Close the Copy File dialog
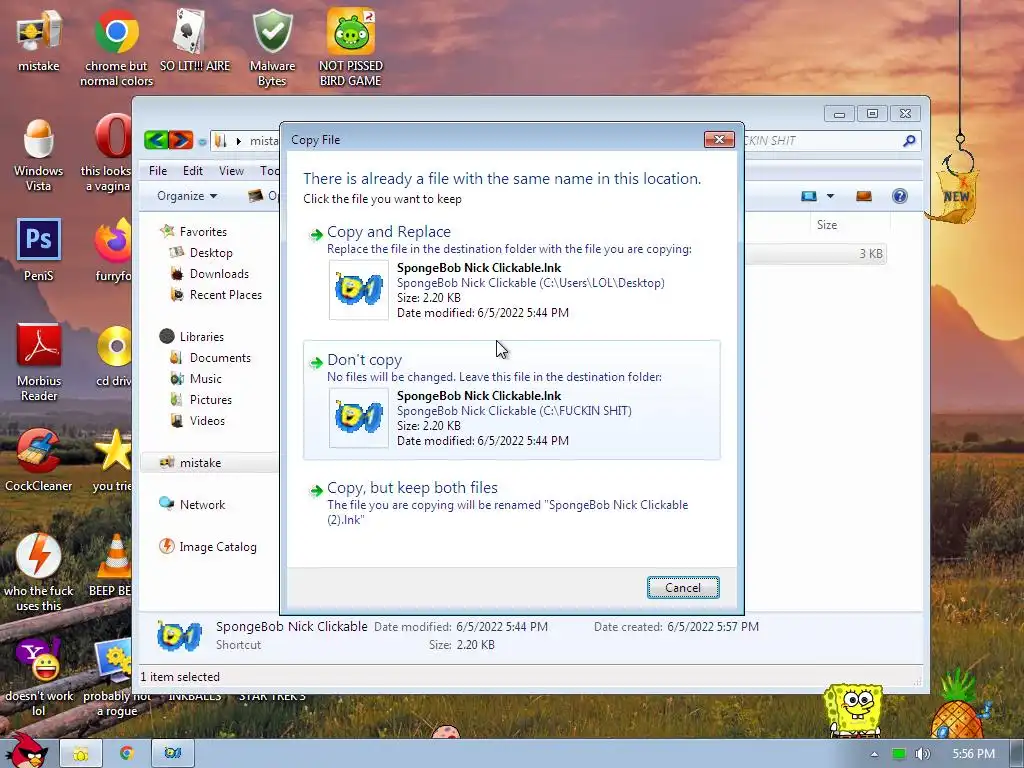This screenshot has height=768, width=1024. 719,139
